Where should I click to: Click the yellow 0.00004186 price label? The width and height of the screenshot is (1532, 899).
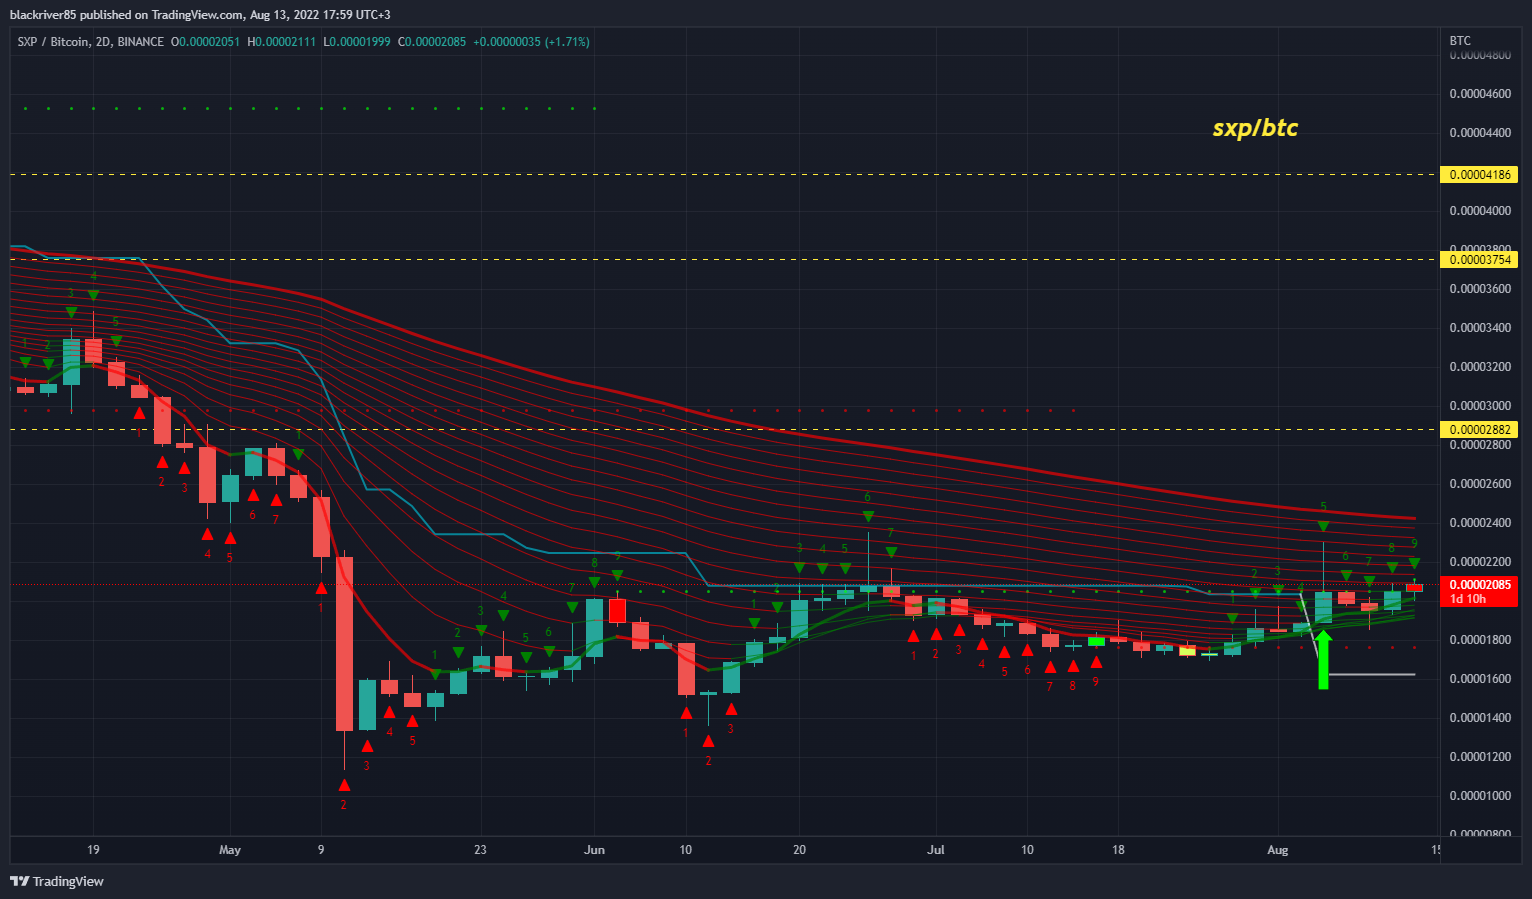click(x=1478, y=174)
